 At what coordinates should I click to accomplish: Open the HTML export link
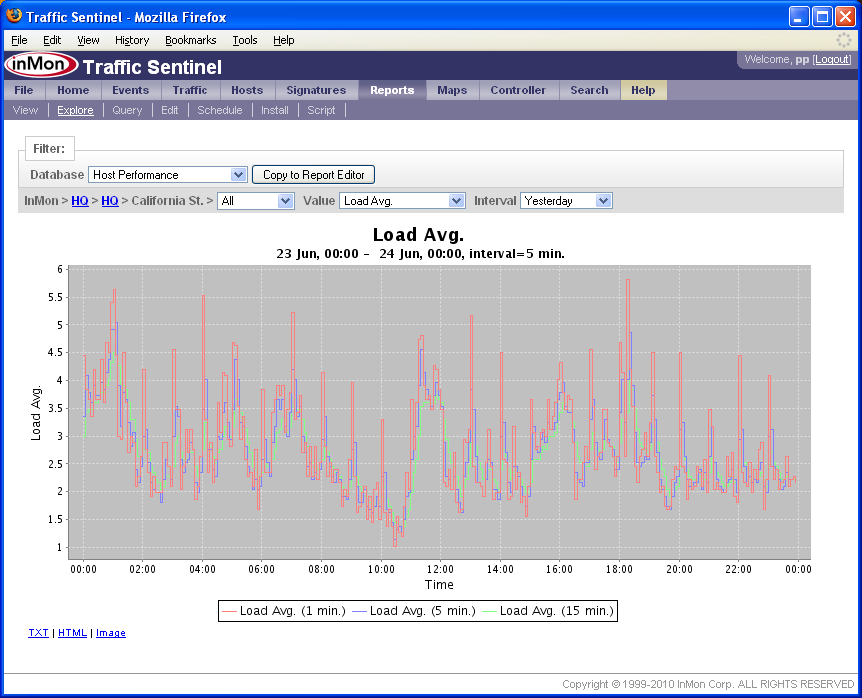pyautogui.click(x=72, y=633)
